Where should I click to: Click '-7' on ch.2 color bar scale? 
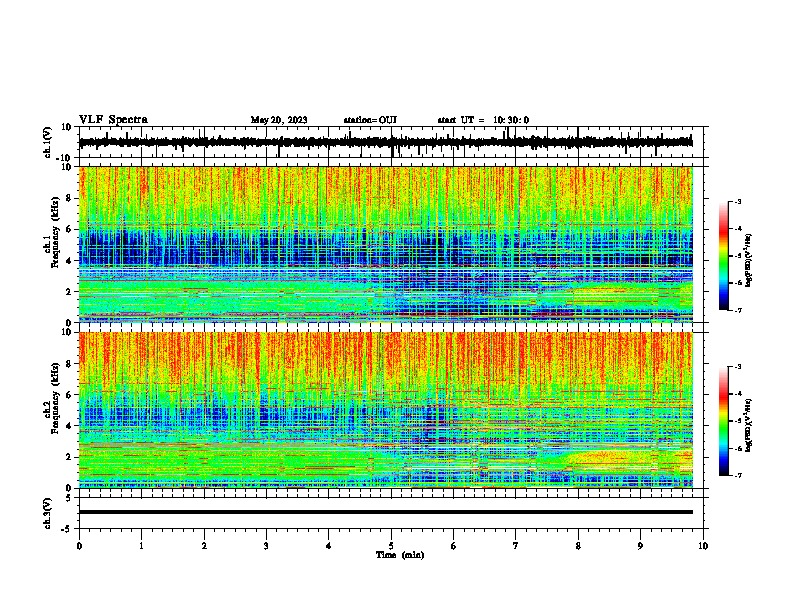coord(738,475)
